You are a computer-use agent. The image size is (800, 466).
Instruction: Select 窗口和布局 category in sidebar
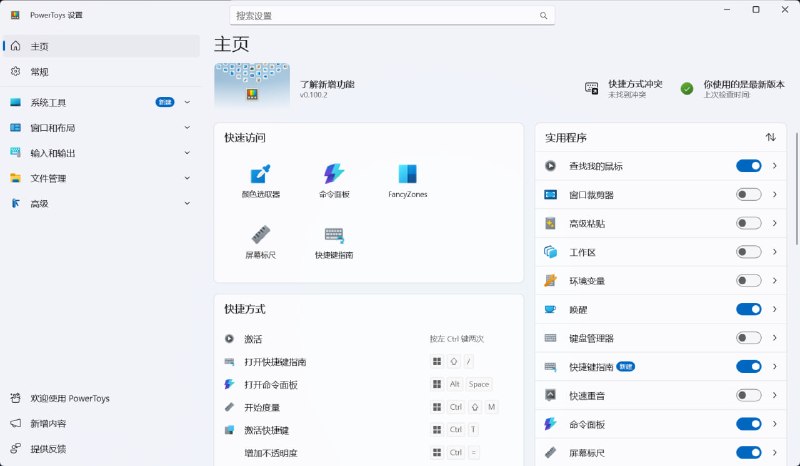101,128
